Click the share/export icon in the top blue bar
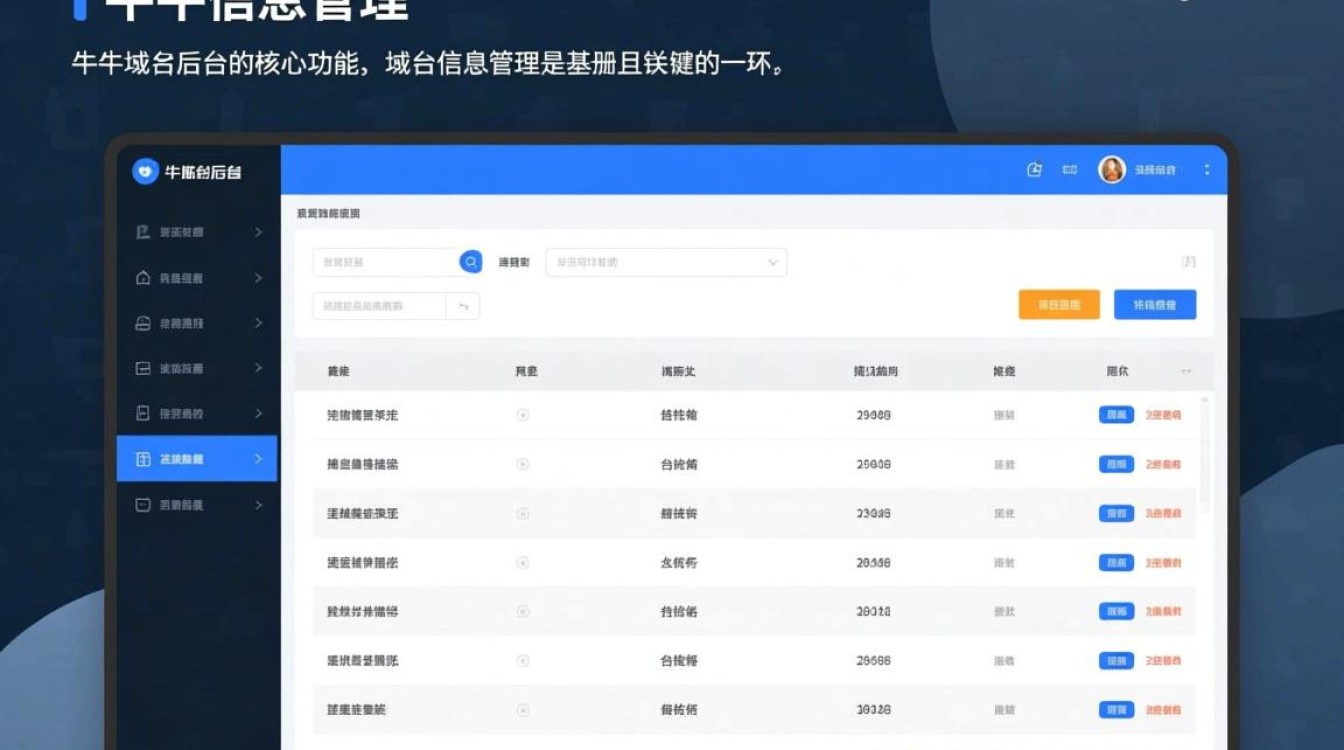The height and width of the screenshot is (750, 1344). [1036, 170]
